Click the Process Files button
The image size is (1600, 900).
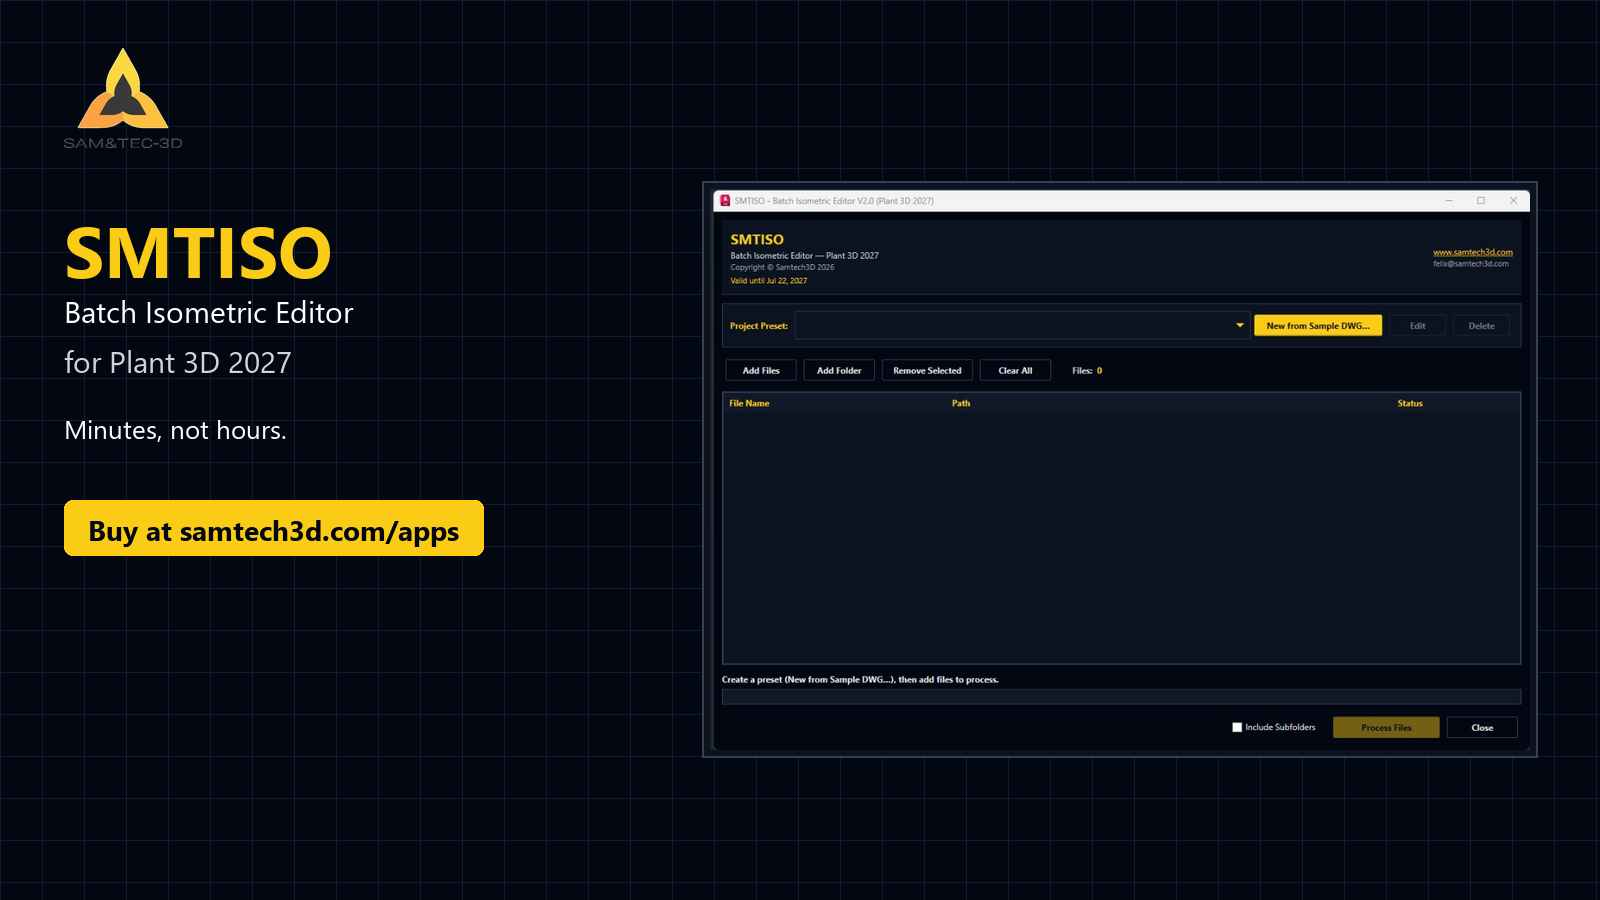tap(1386, 727)
